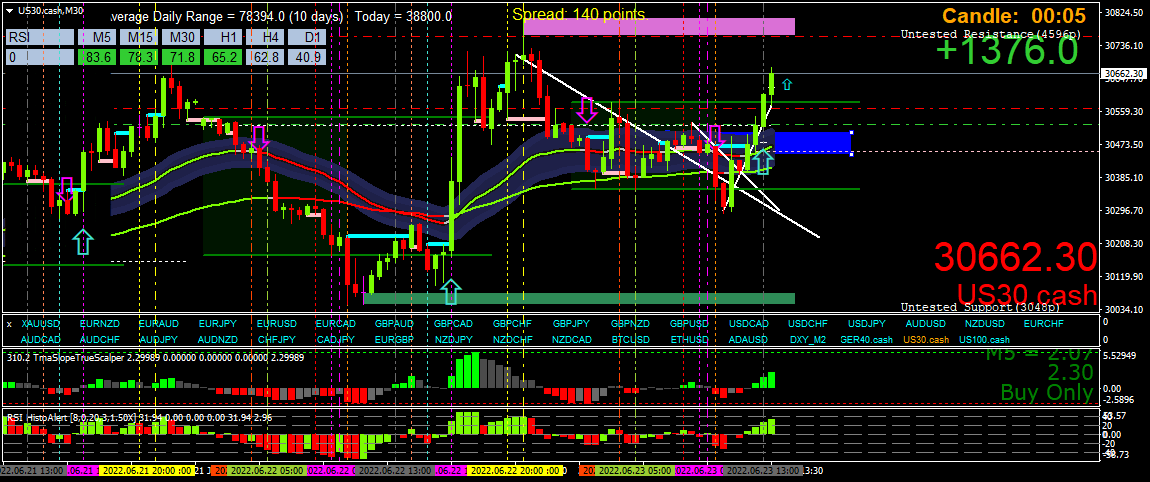Load NZDUSD symbol
This screenshot has width=1150, height=482.
984,324
